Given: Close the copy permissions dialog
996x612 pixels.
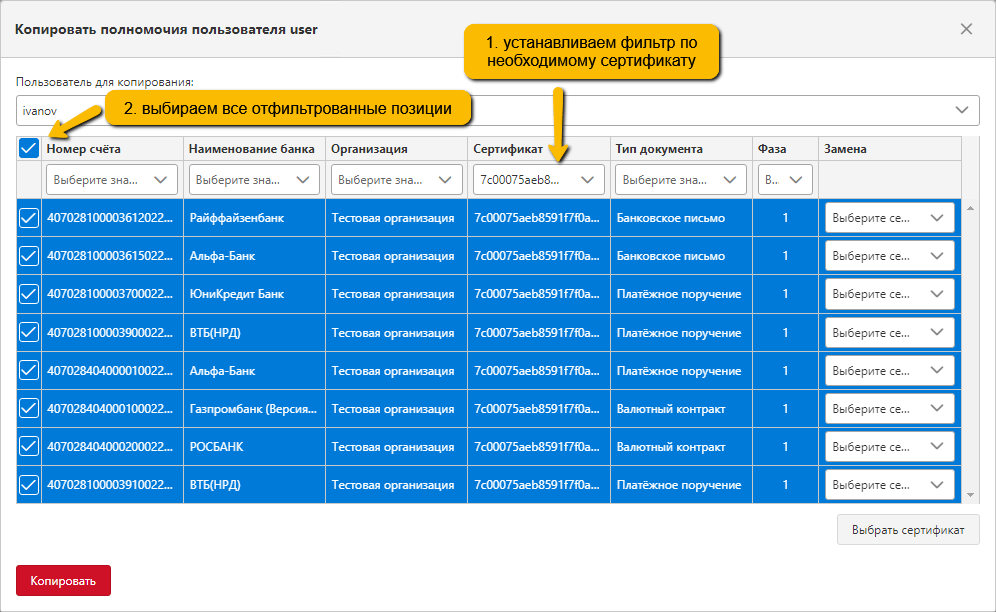Looking at the screenshot, I should tap(966, 29).
